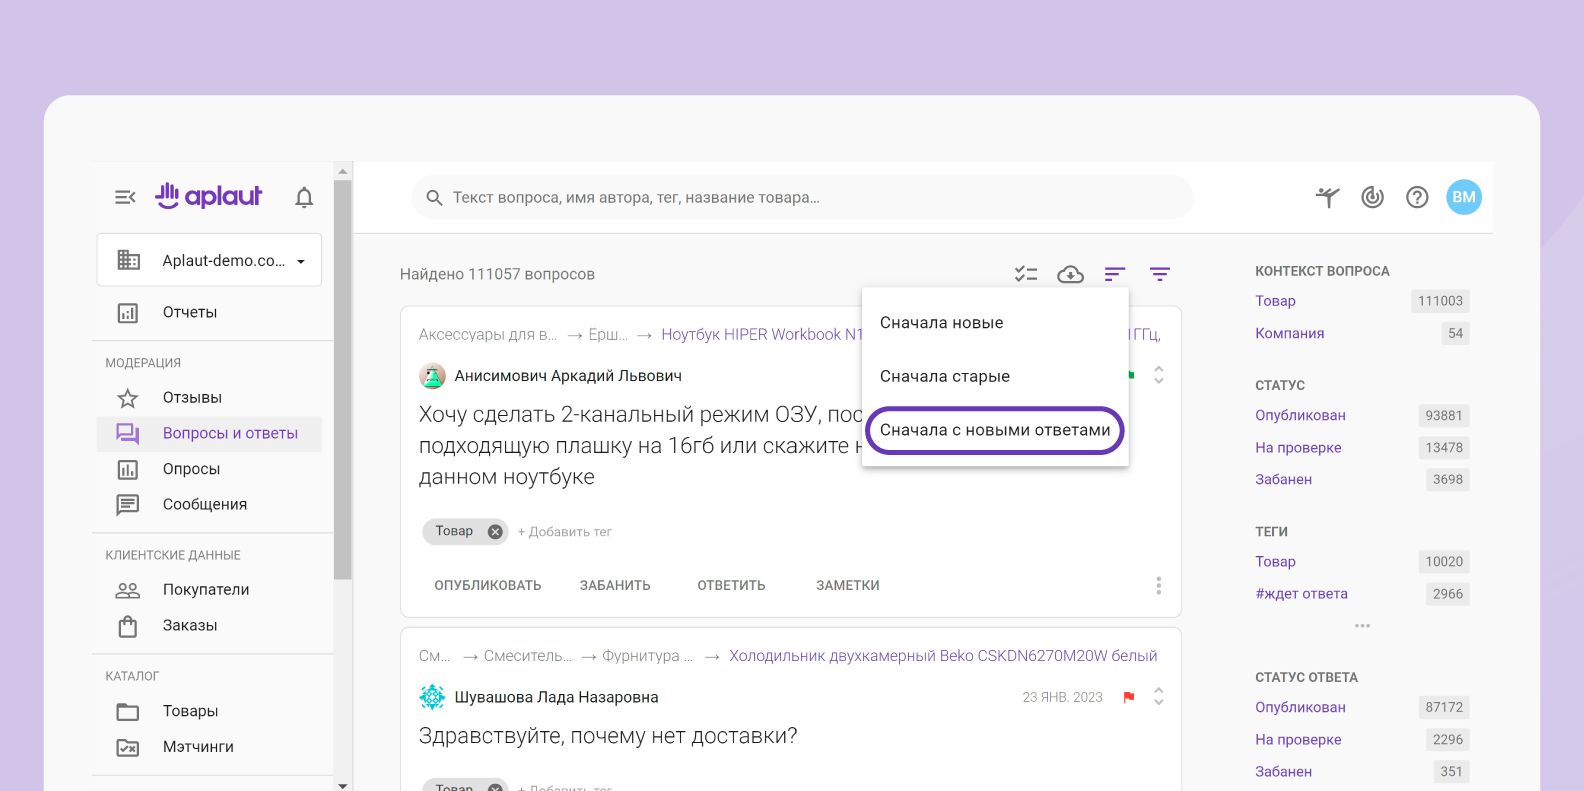Click the ОПУБЛИКОВАТЬ button
The height and width of the screenshot is (791, 1584).
tap(488, 586)
